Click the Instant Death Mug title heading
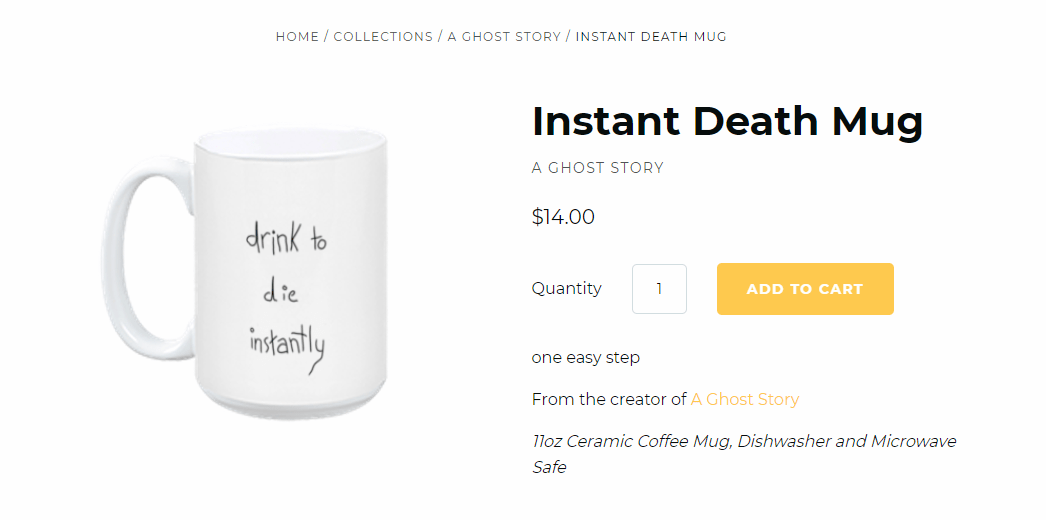 point(727,121)
